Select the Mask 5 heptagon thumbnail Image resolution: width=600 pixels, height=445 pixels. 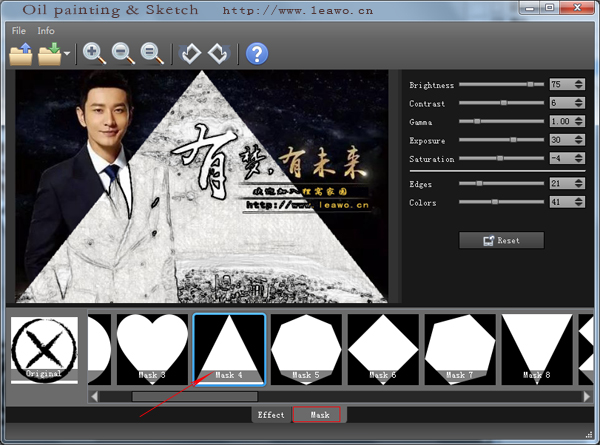(306, 350)
